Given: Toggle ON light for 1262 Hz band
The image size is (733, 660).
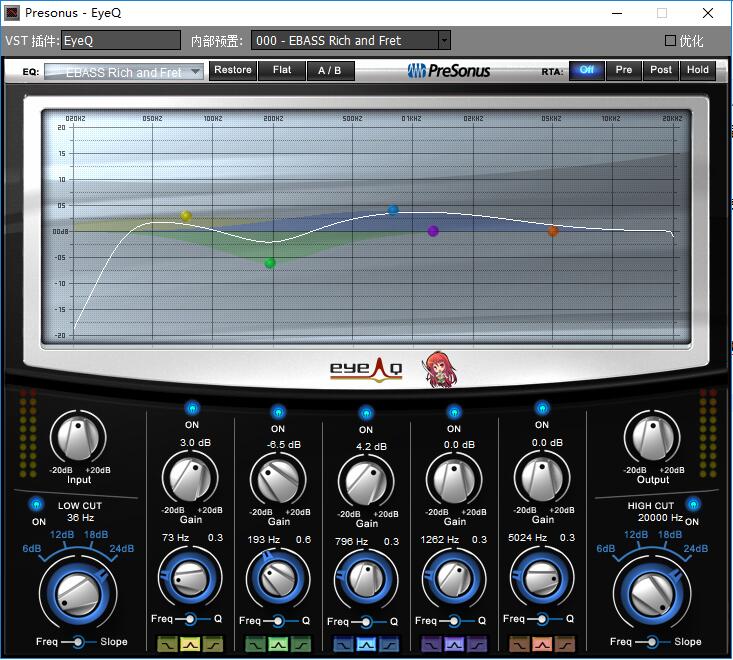Looking at the screenshot, I should click(x=454, y=412).
